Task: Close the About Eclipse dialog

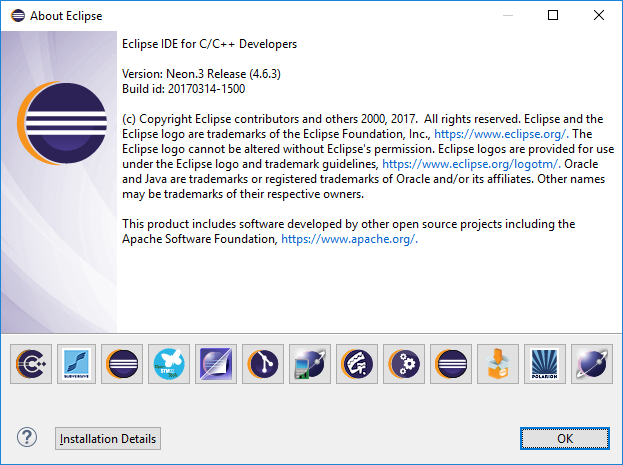Action: [x=599, y=15]
